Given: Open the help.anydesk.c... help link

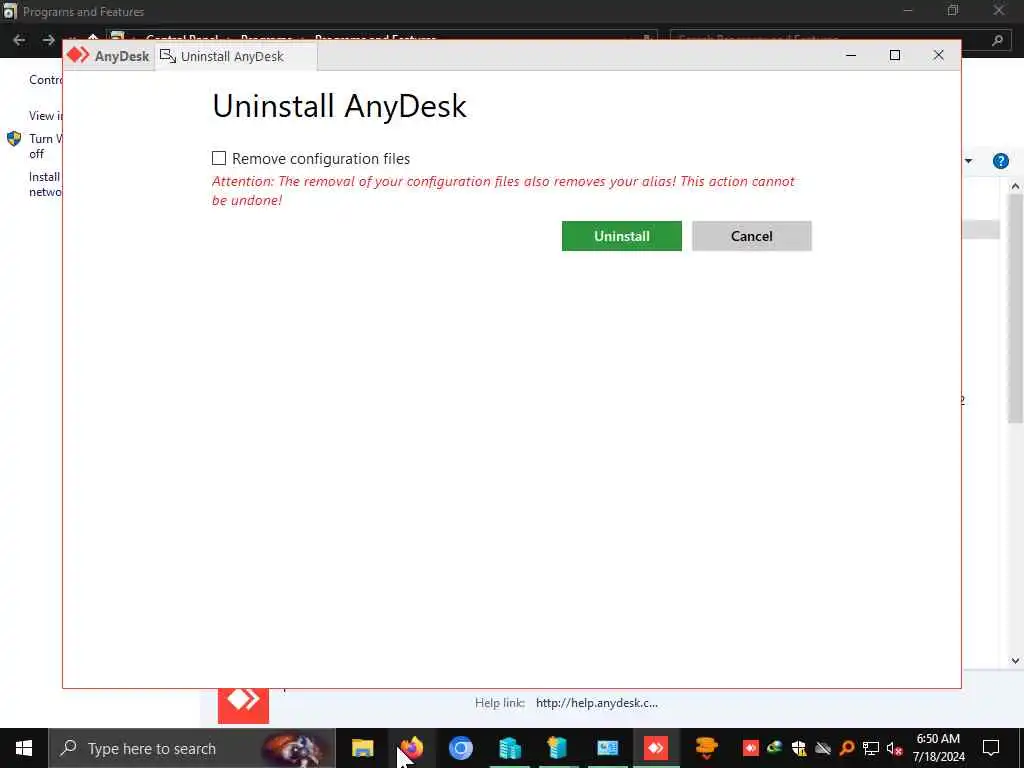Looking at the screenshot, I should click(596, 703).
